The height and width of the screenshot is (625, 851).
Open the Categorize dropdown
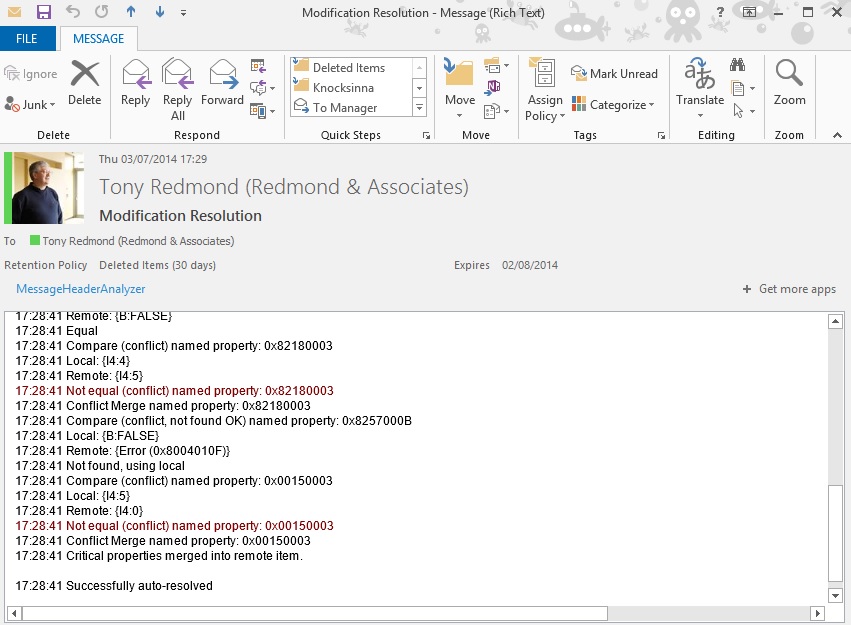click(613, 105)
